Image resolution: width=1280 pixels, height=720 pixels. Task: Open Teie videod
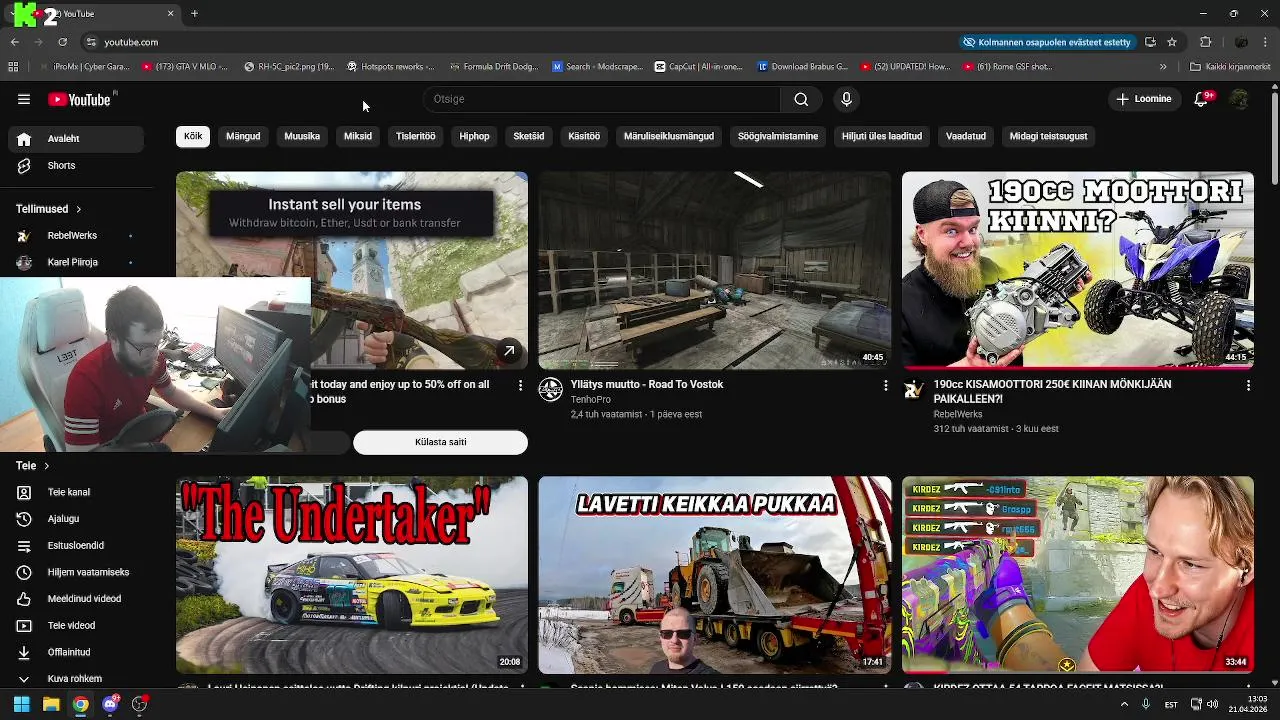click(x=76, y=626)
